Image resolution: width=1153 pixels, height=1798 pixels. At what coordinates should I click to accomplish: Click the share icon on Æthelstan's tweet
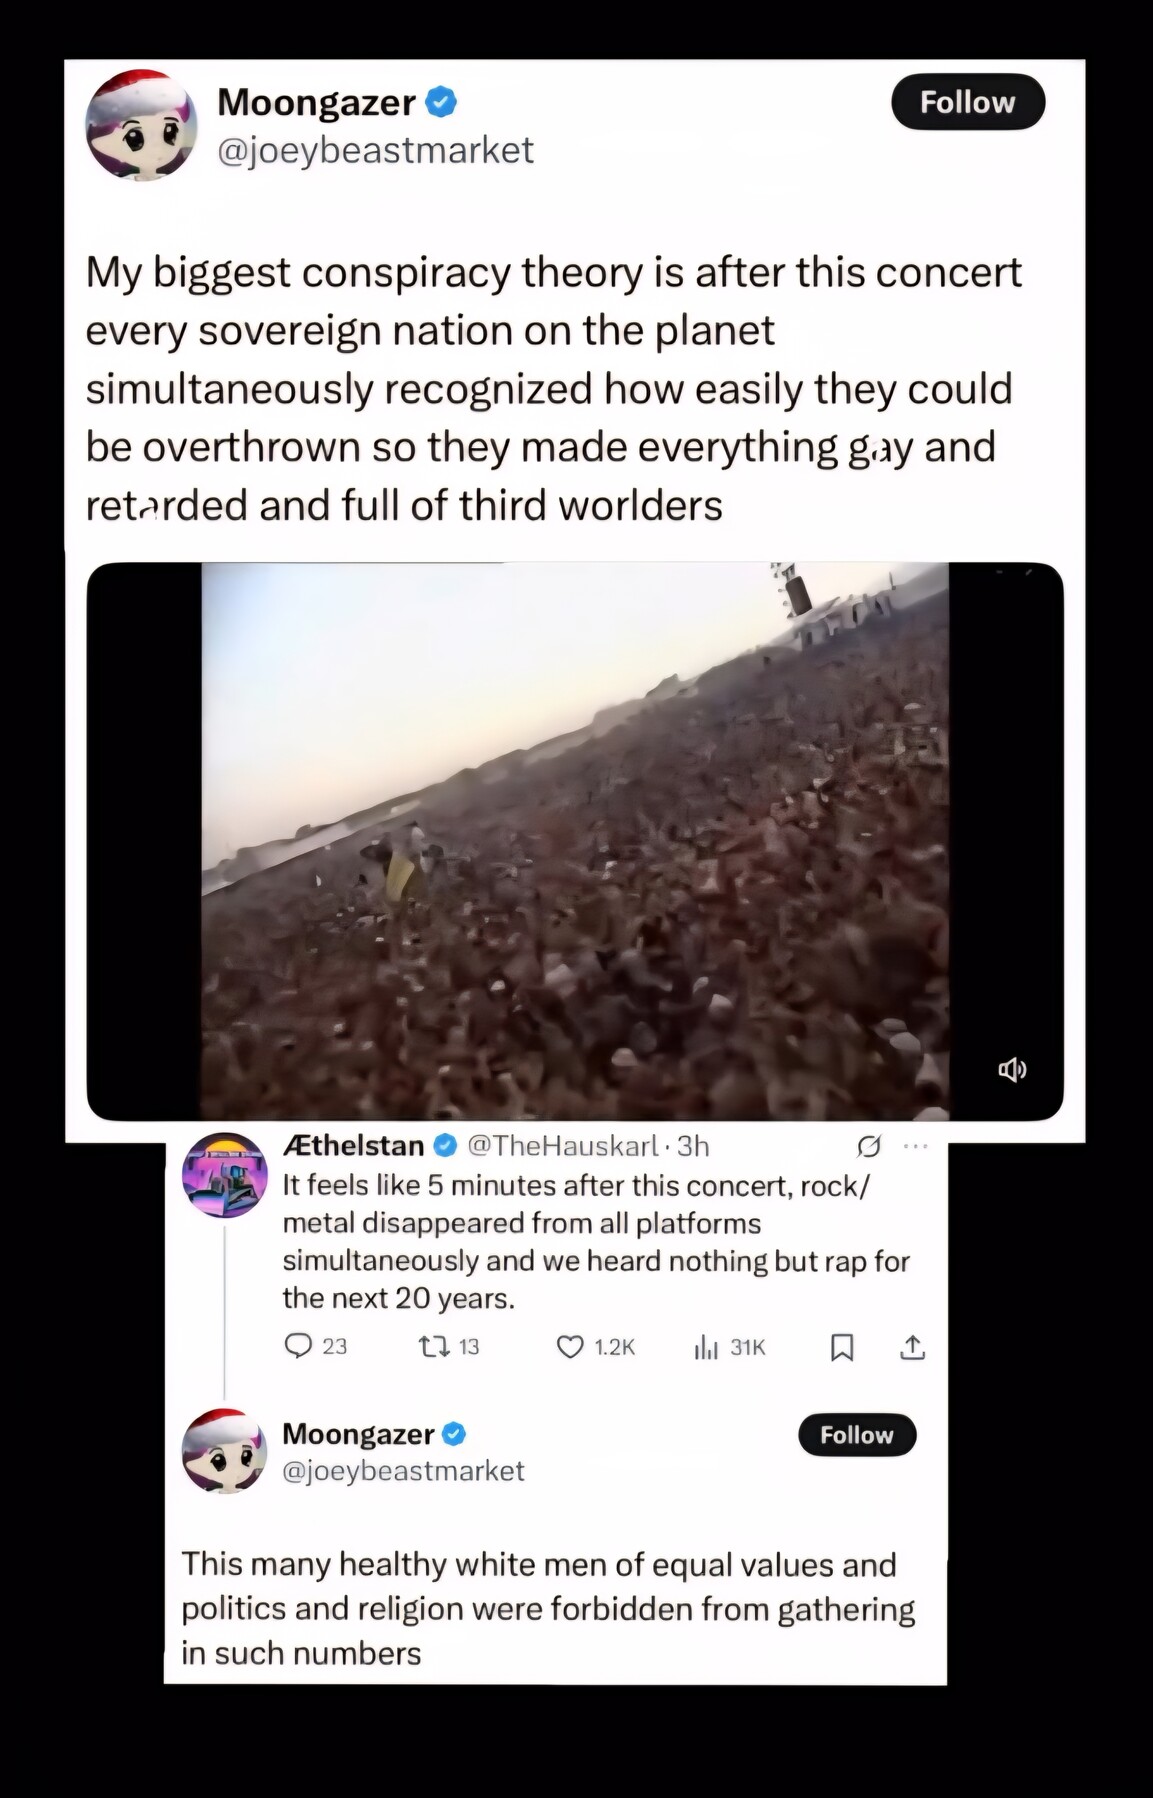[x=912, y=1347]
